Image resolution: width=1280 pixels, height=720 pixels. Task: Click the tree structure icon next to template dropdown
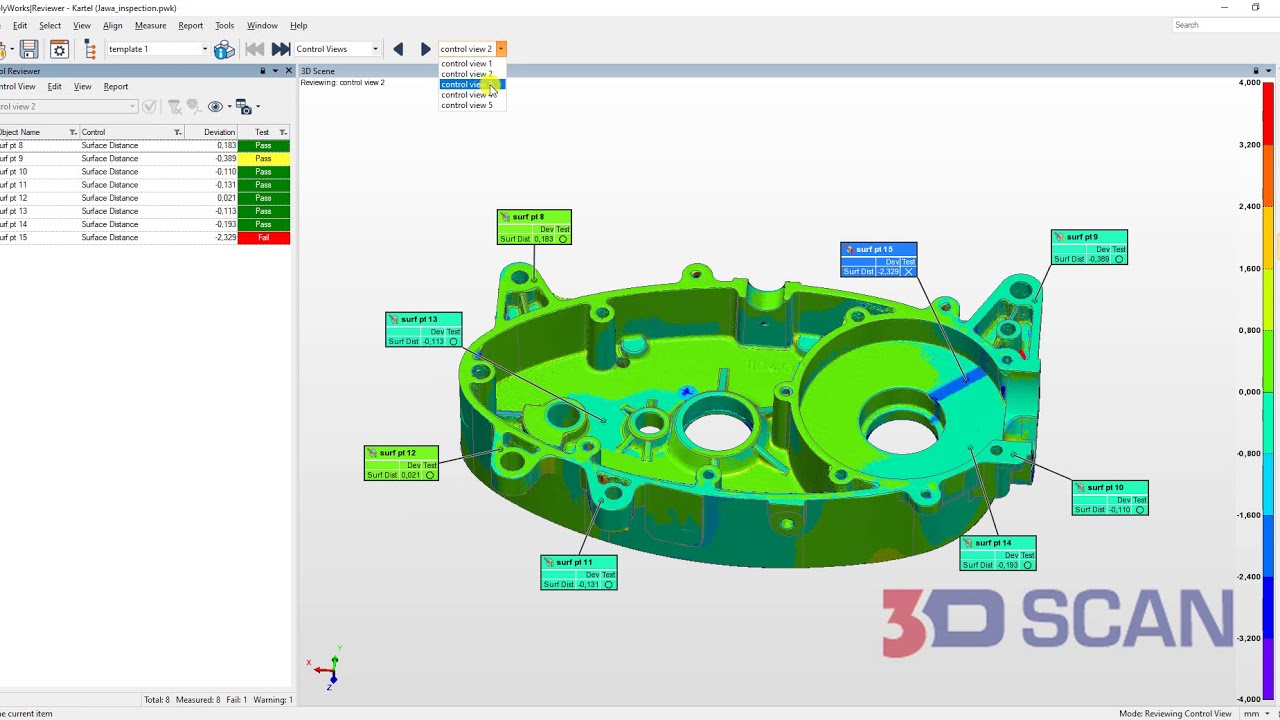[90, 49]
